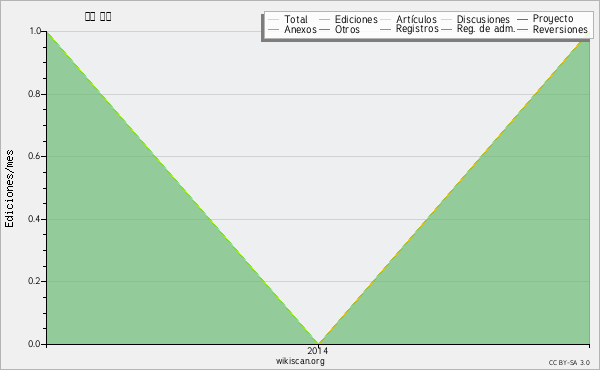
Task: Click the Ediciones legend label
Action: (x=356, y=19)
